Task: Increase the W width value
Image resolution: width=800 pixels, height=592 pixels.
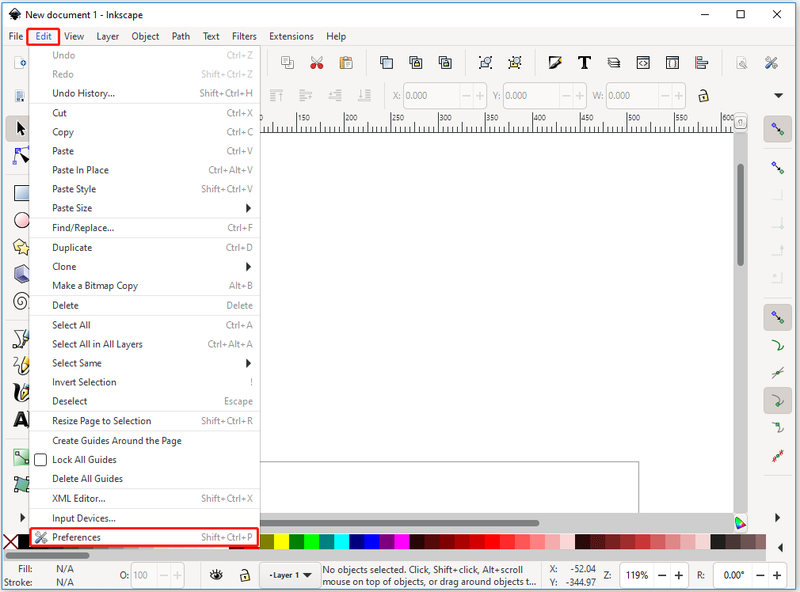Action: pyautogui.click(x=679, y=95)
